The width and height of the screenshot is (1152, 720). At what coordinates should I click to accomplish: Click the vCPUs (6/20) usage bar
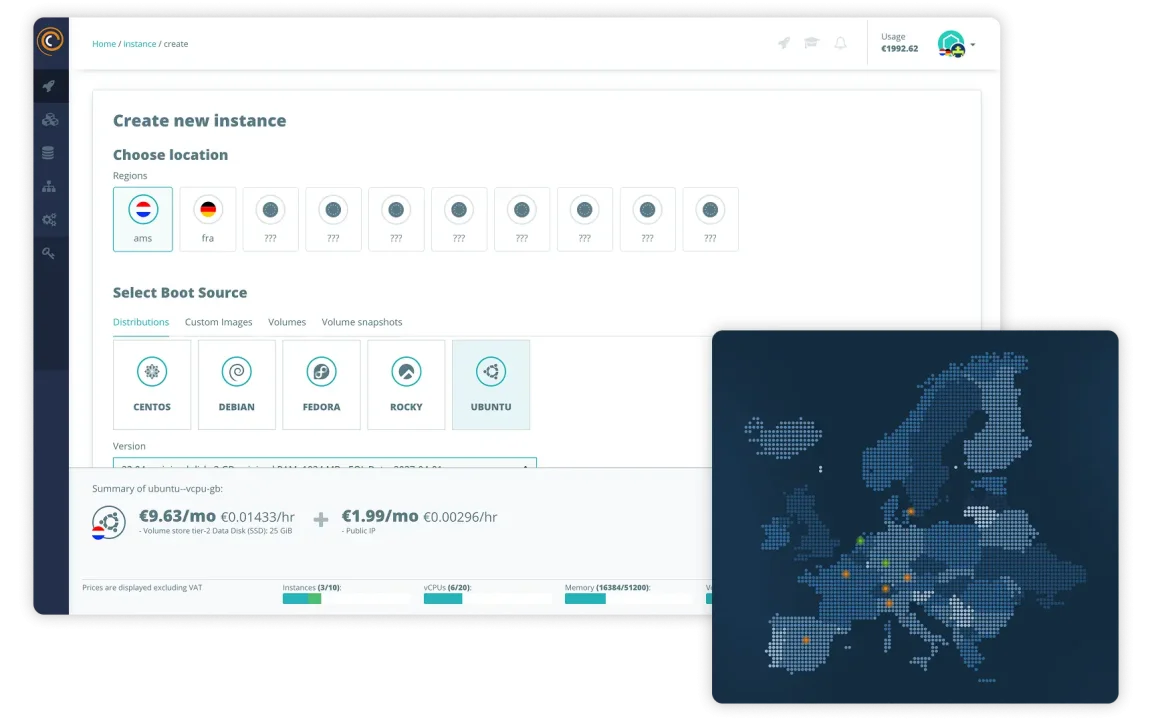click(487, 599)
